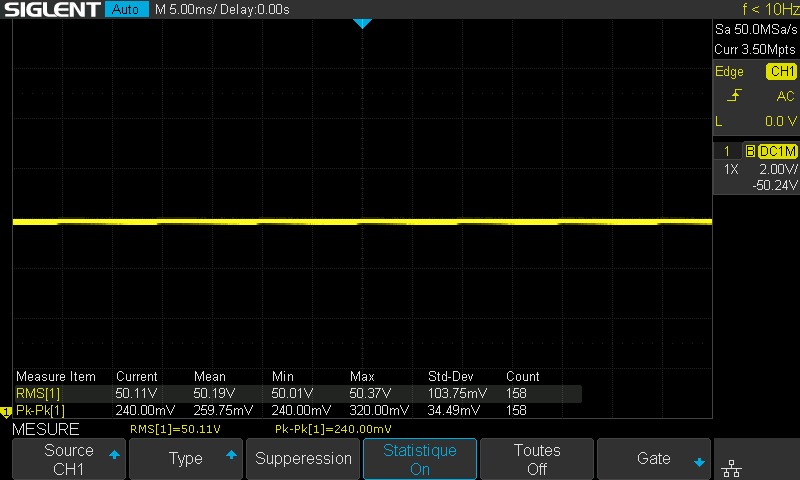Click the AC trigger coupling label
The height and width of the screenshot is (480, 800).
[785, 96]
